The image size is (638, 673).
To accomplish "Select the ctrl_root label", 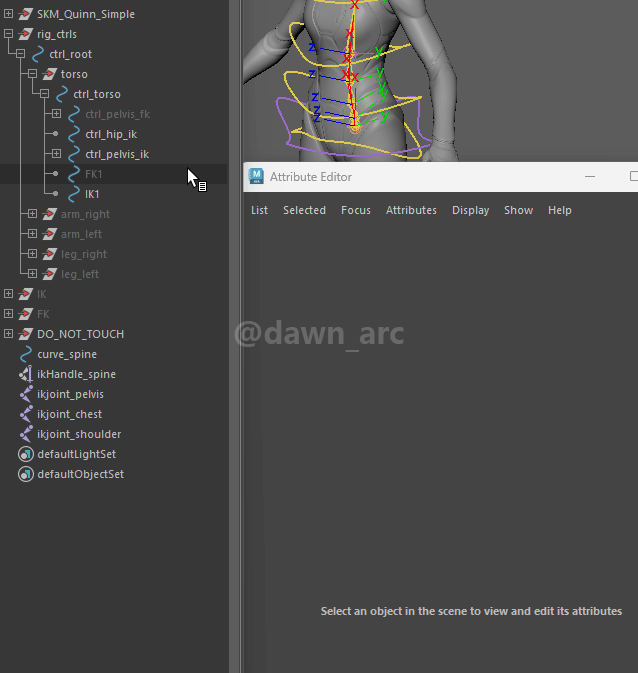I will coord(70,54).
